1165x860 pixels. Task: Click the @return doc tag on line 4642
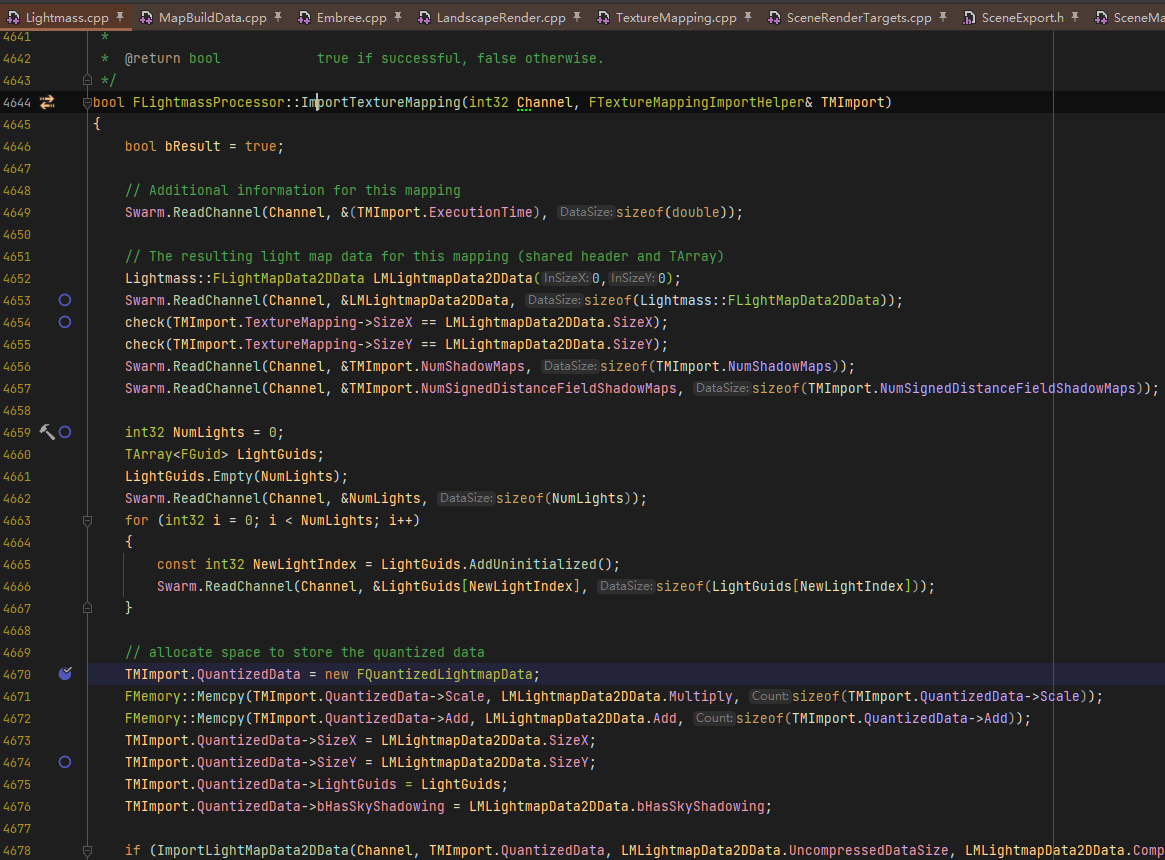[152, 58]
